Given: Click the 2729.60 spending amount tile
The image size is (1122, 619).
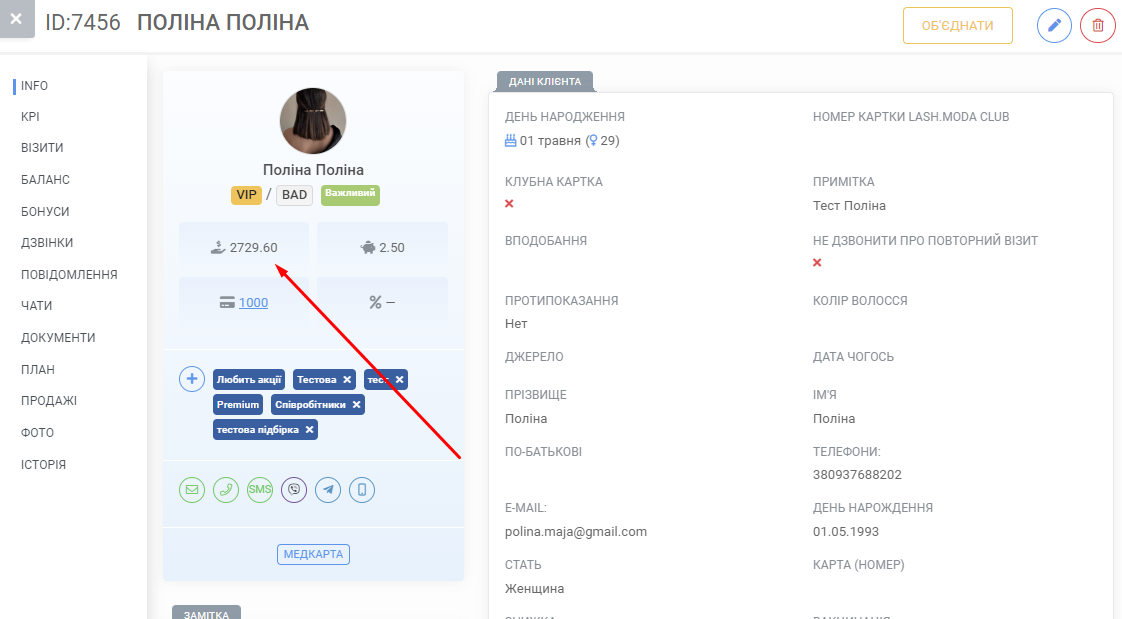Looking at the screenshot, I should (244, 248).
